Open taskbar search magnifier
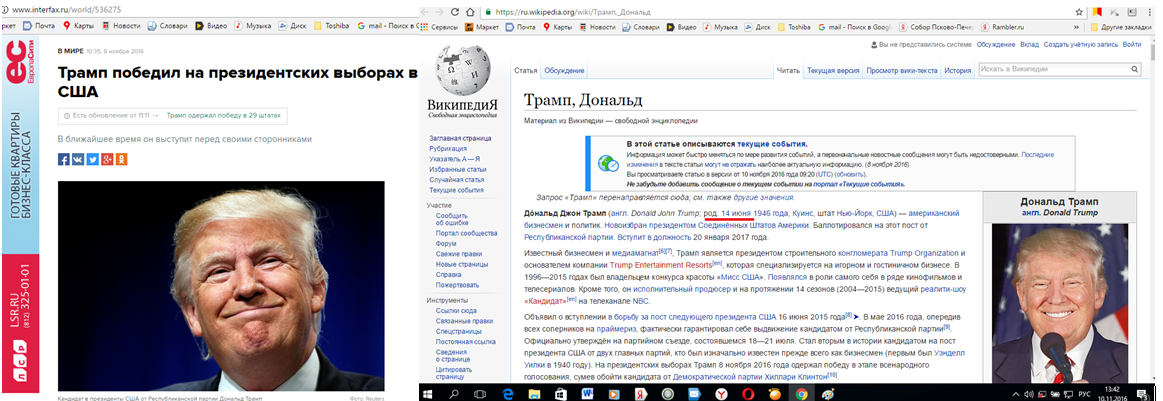 point(454,393)
